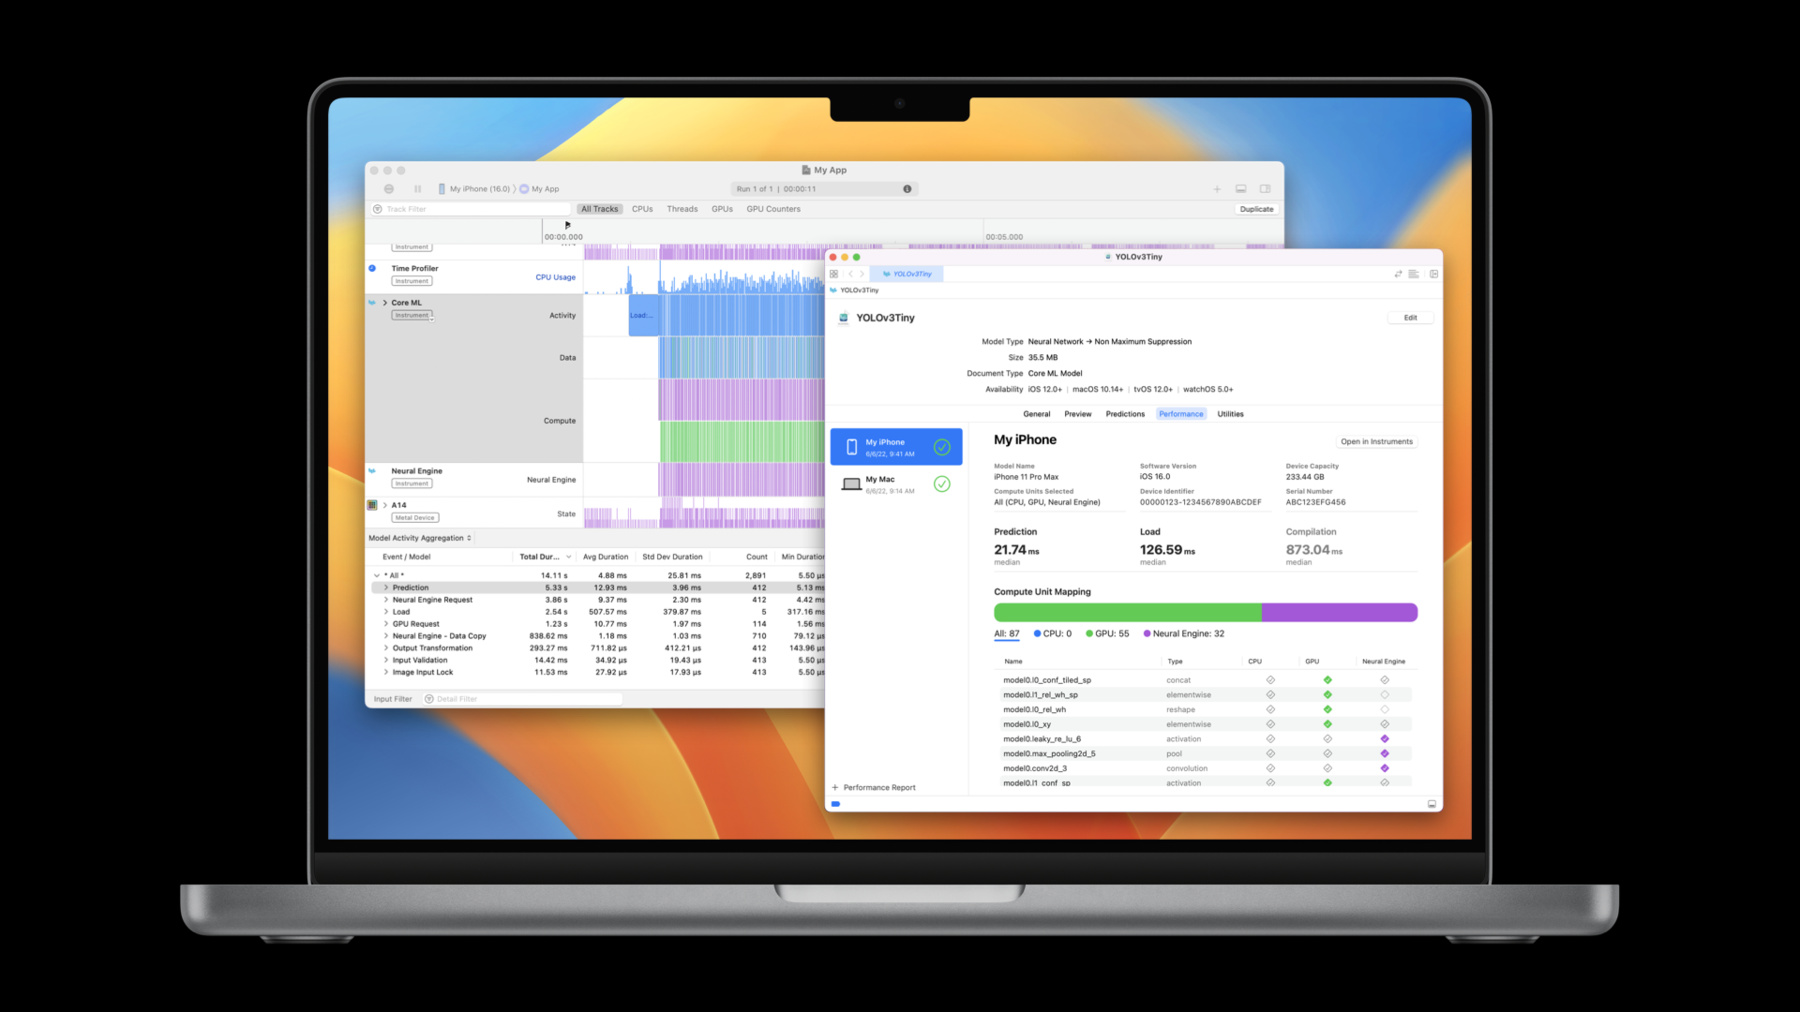
Task: Click the run info icon beside 00:00:11
Action: point(907,189)
